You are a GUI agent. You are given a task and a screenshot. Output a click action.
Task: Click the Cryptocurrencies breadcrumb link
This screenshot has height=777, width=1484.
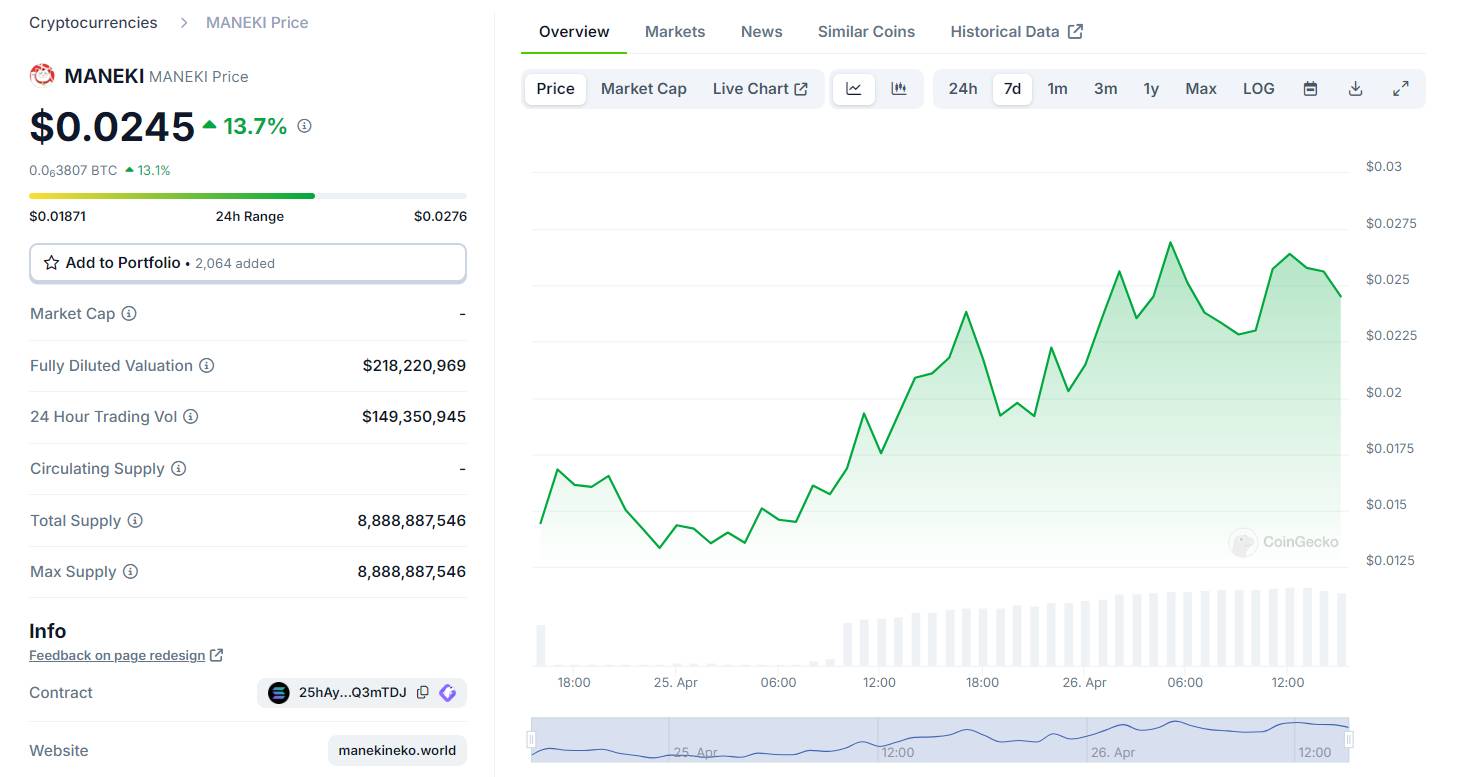pos(93,22)
